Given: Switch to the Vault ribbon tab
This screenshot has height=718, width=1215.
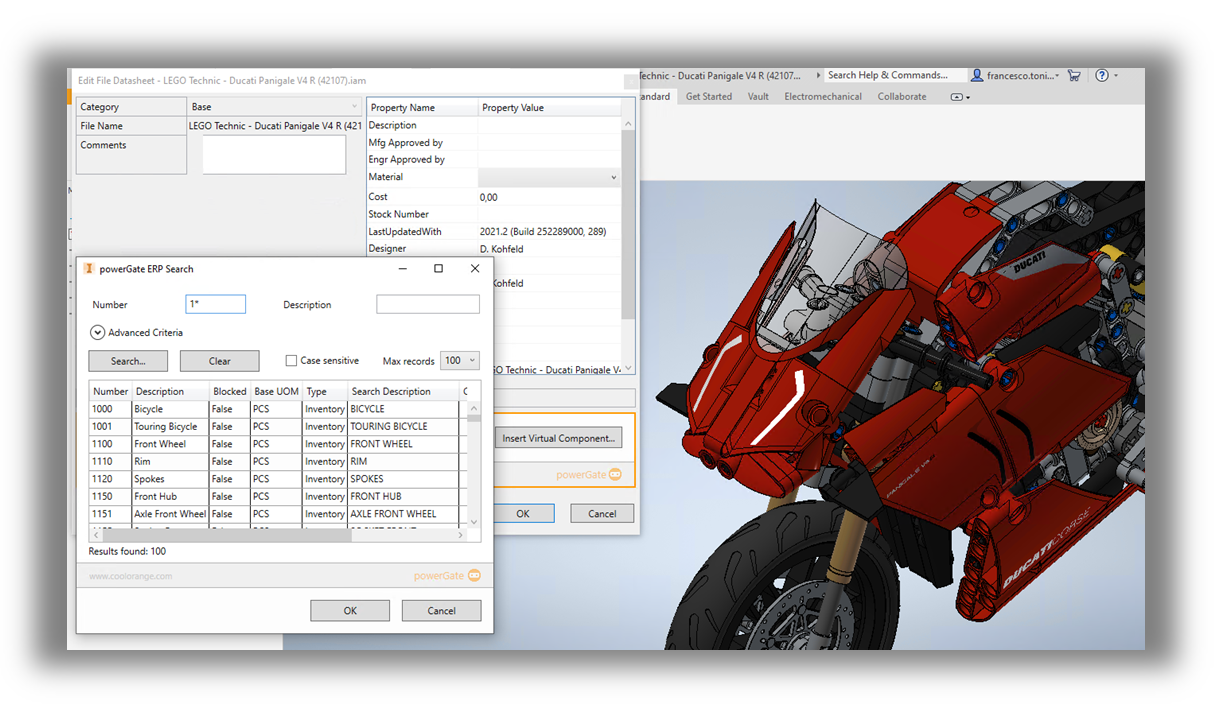Looking at the screenshot, I should click(758, 97).
